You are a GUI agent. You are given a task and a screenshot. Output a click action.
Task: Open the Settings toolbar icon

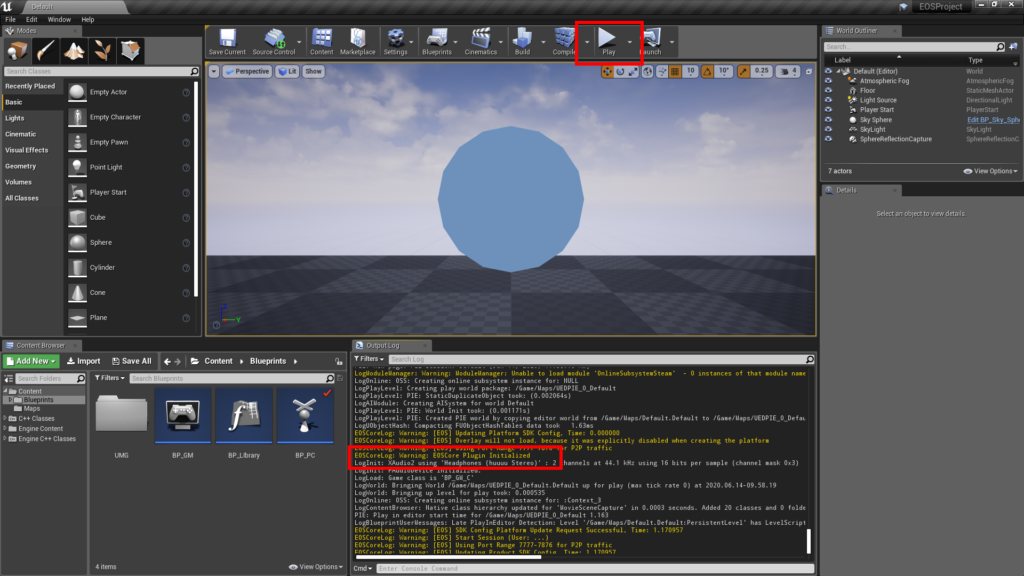click(395, 42)
